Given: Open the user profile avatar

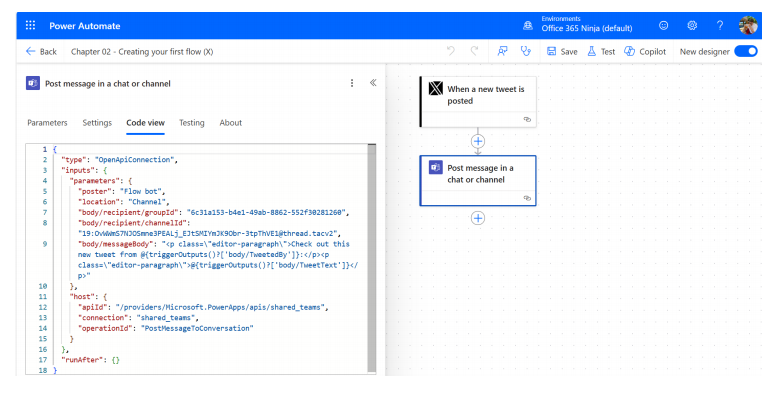Looking at the screenshot, I should [748, 25].
